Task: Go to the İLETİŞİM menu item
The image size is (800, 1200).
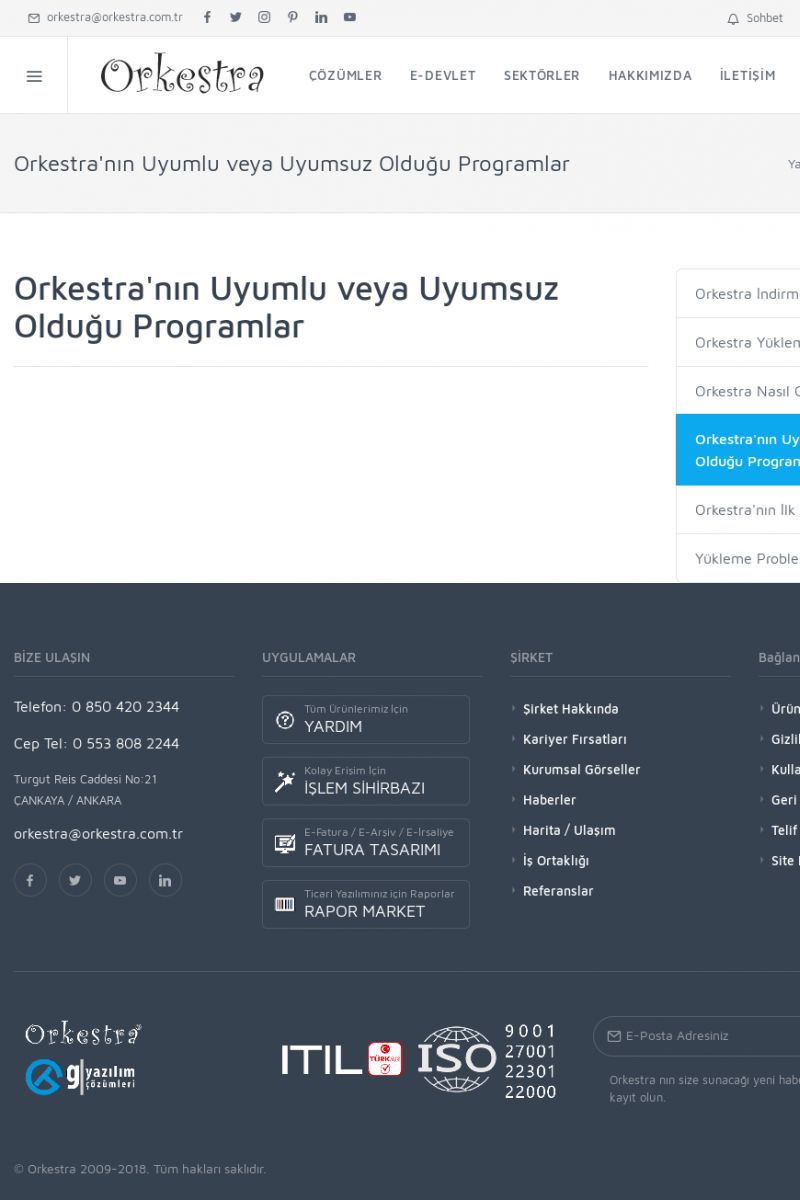Action: (x=747, y=76)
